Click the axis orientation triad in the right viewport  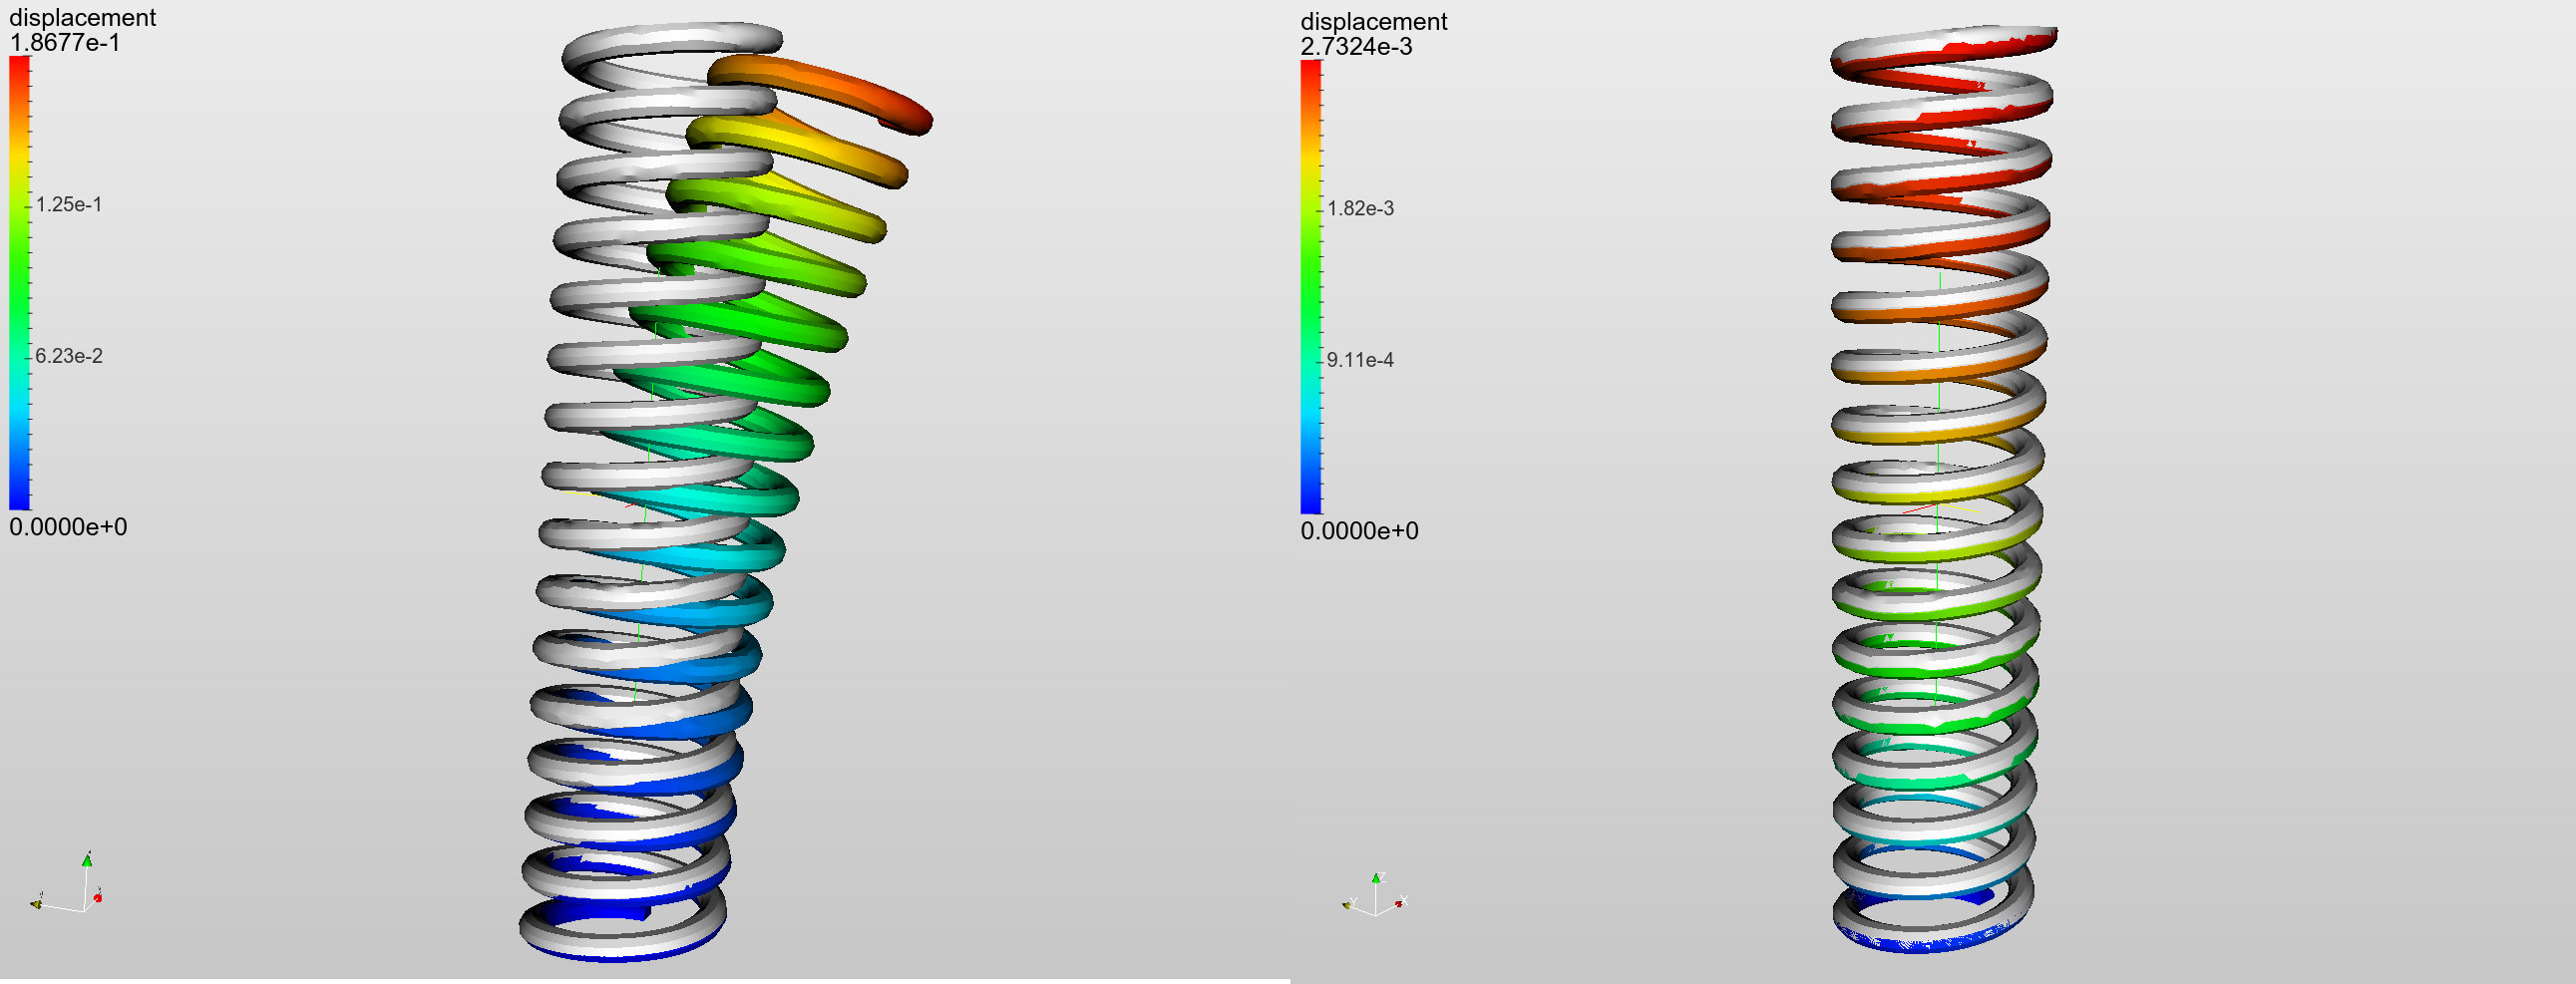pos(1375,895)
